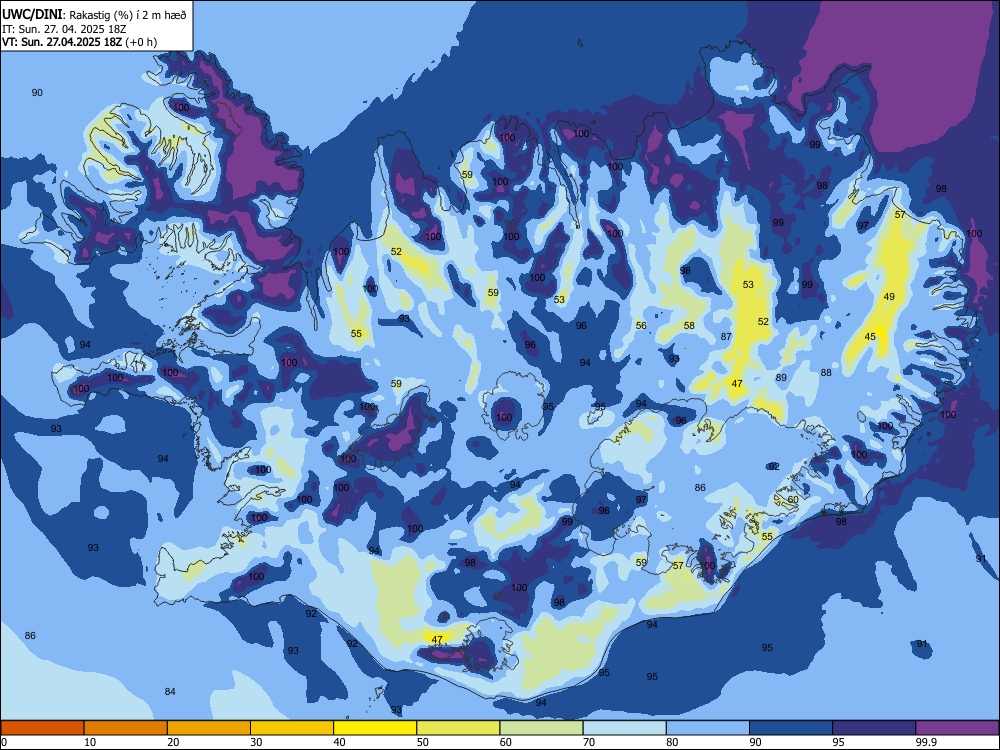Select the bright yellow 40–50 legend swatch

pos(375,728)
